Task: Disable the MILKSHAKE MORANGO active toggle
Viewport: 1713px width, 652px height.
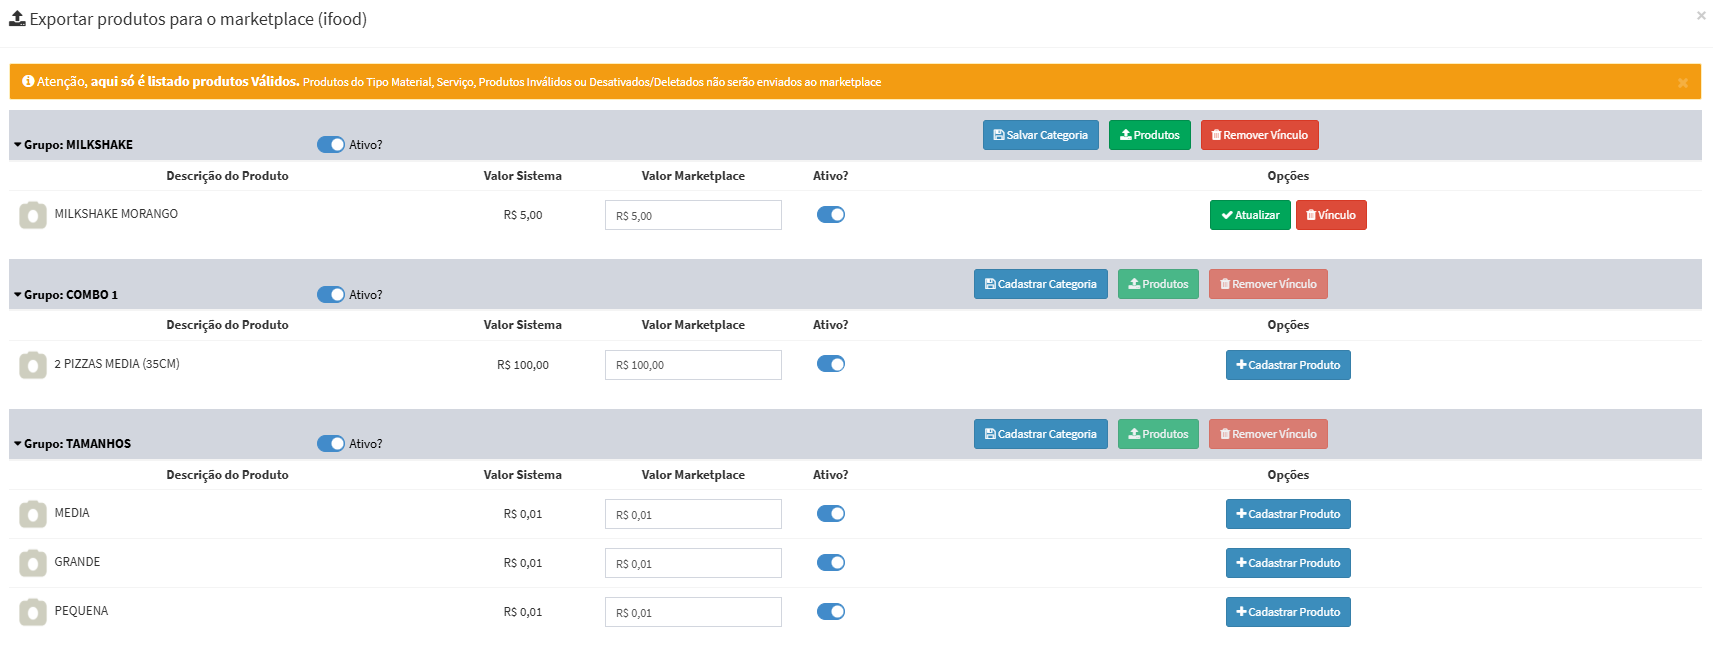Action: click(x=831, y=215)
